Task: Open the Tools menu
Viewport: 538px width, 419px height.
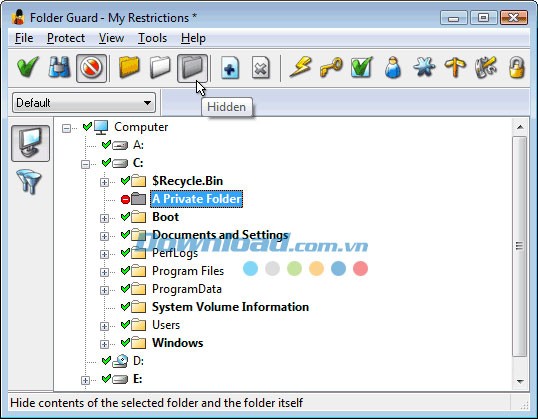Action: coord(152,38)
